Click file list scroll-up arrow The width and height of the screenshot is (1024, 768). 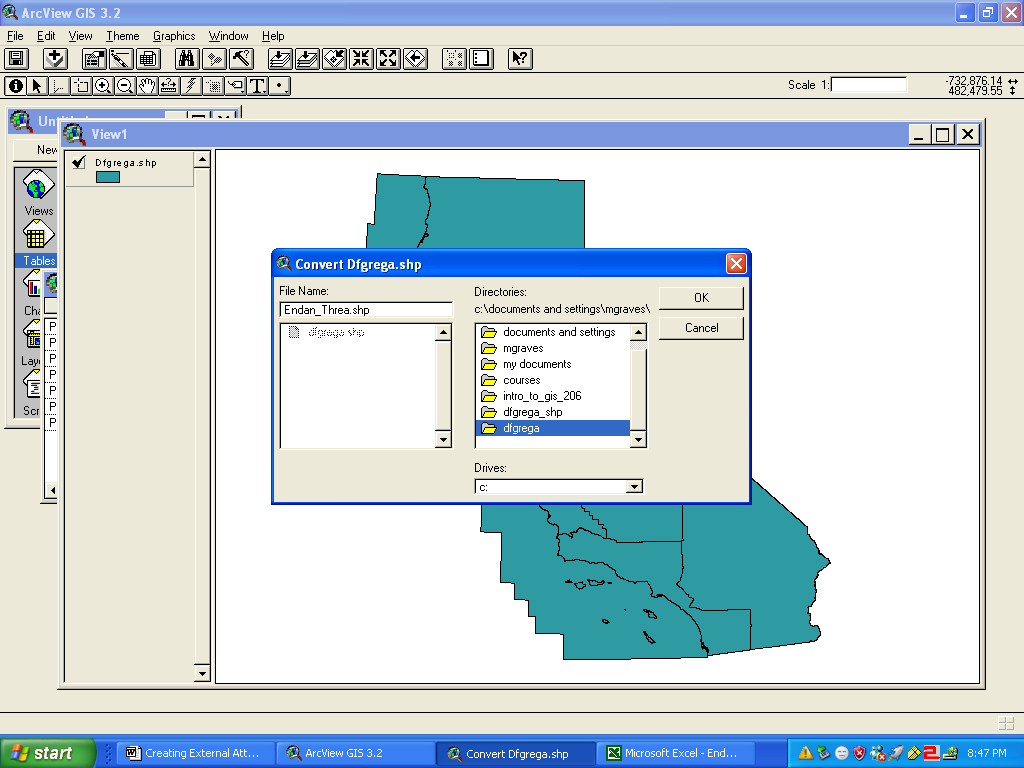pos(443,332)
